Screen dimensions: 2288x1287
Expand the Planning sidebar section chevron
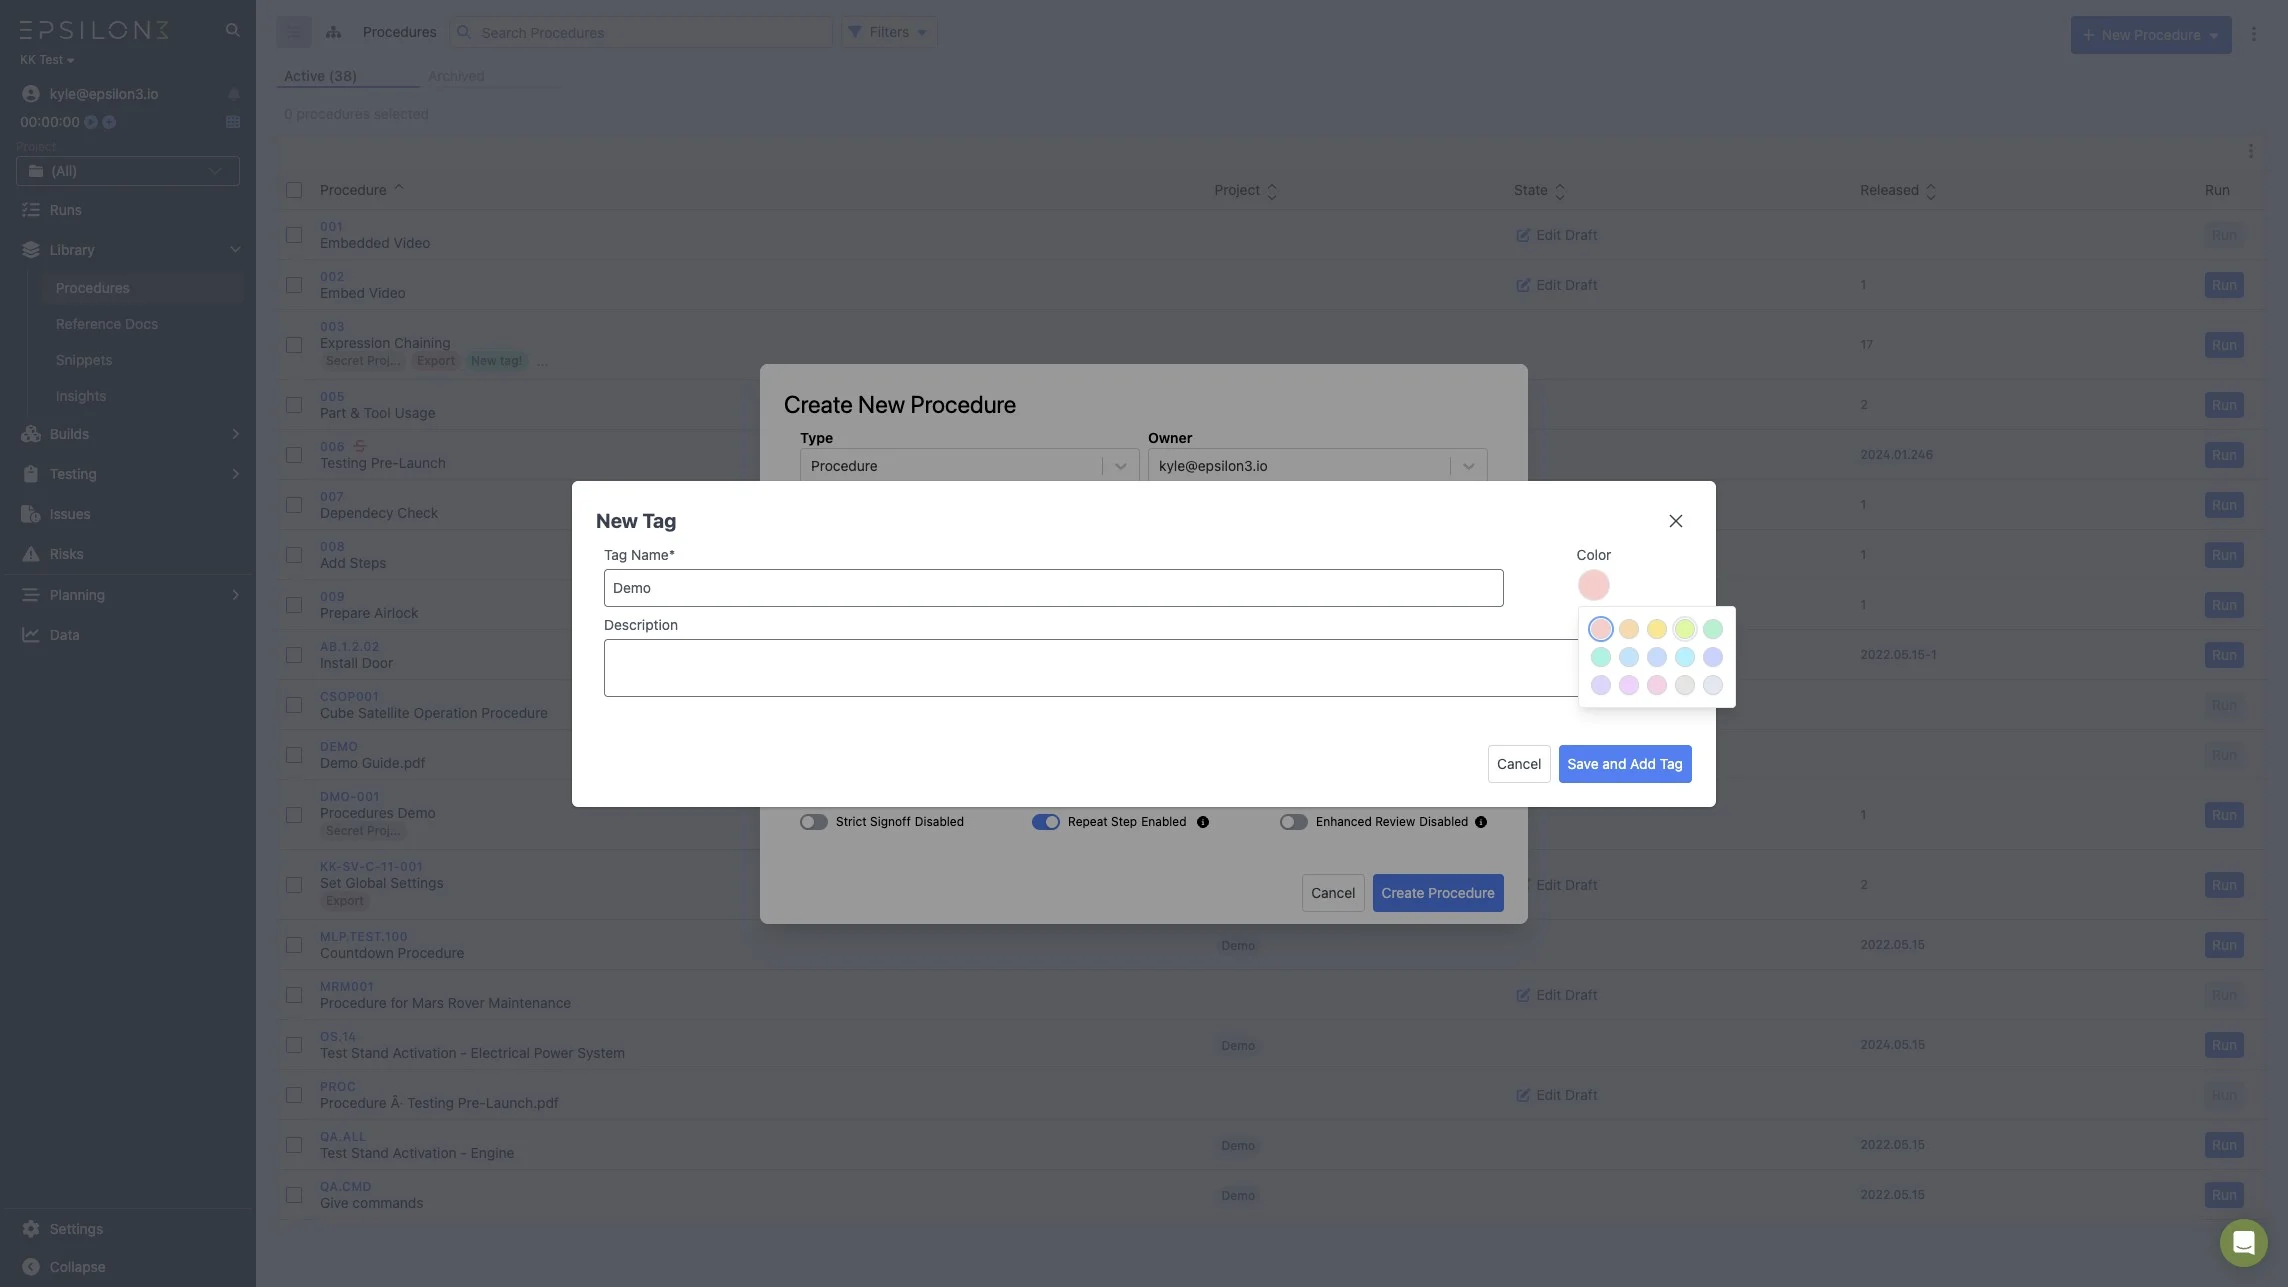pos(236,595)
